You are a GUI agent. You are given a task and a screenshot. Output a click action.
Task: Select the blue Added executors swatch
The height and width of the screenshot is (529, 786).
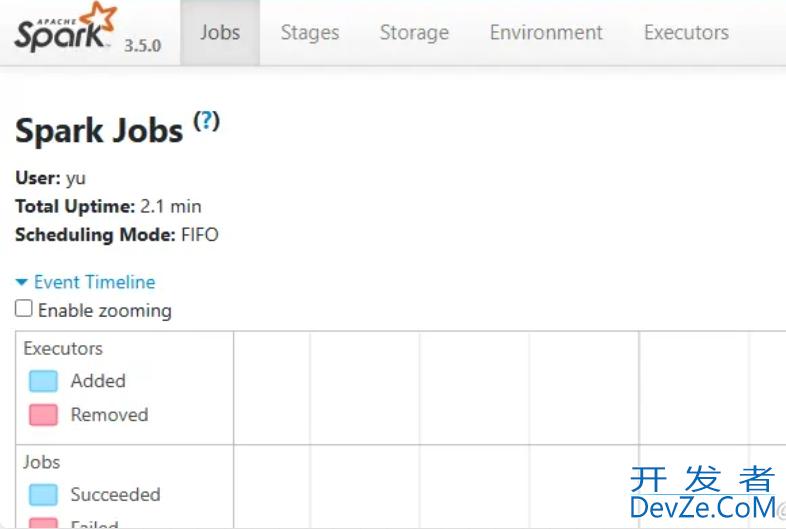43,381
